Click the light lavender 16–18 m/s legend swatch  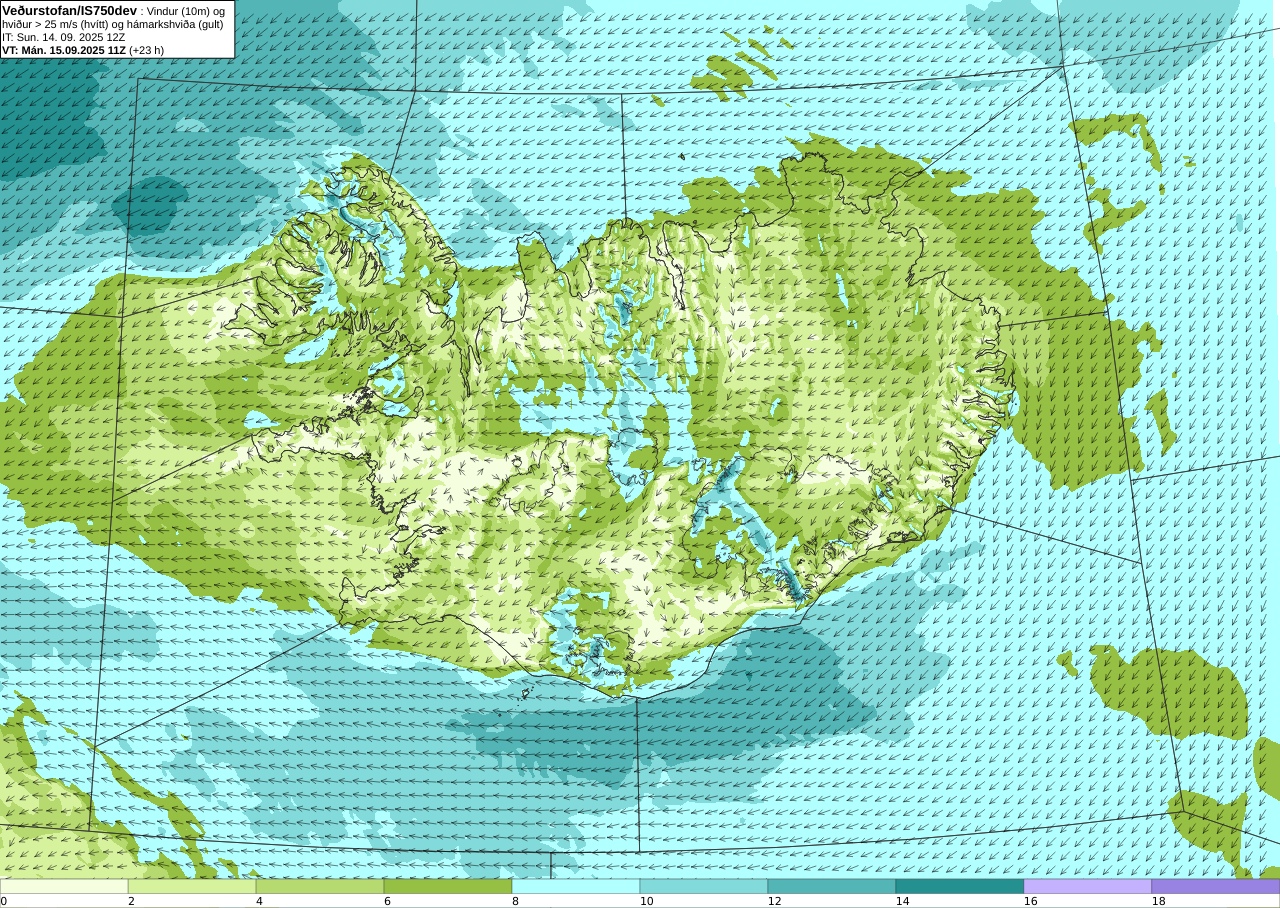[x=1088, y=886]
